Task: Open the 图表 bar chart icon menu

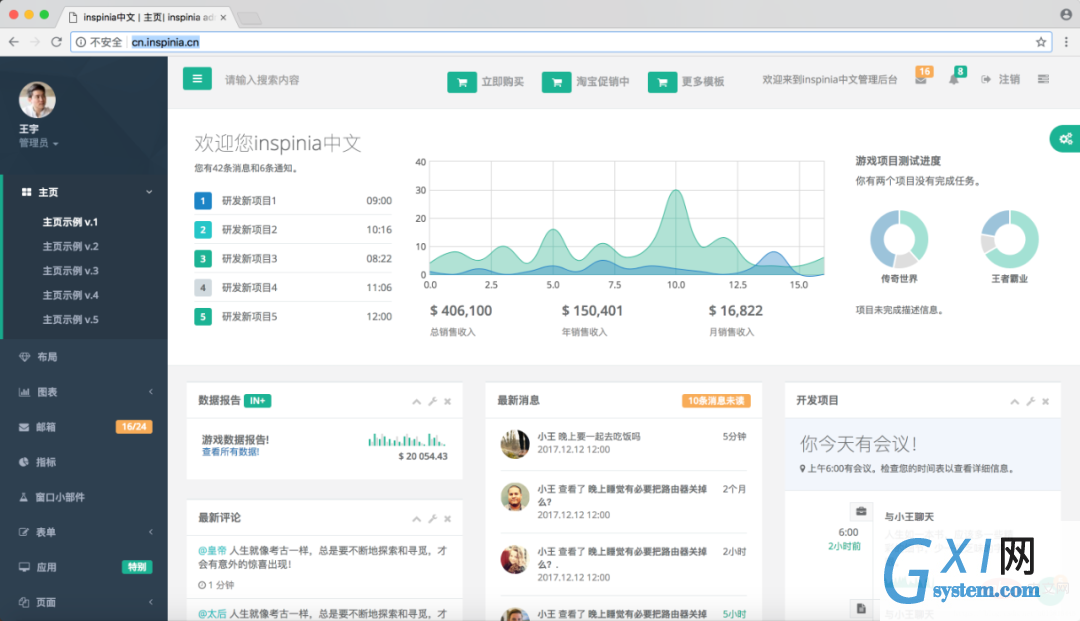Action: coord(24,392)
